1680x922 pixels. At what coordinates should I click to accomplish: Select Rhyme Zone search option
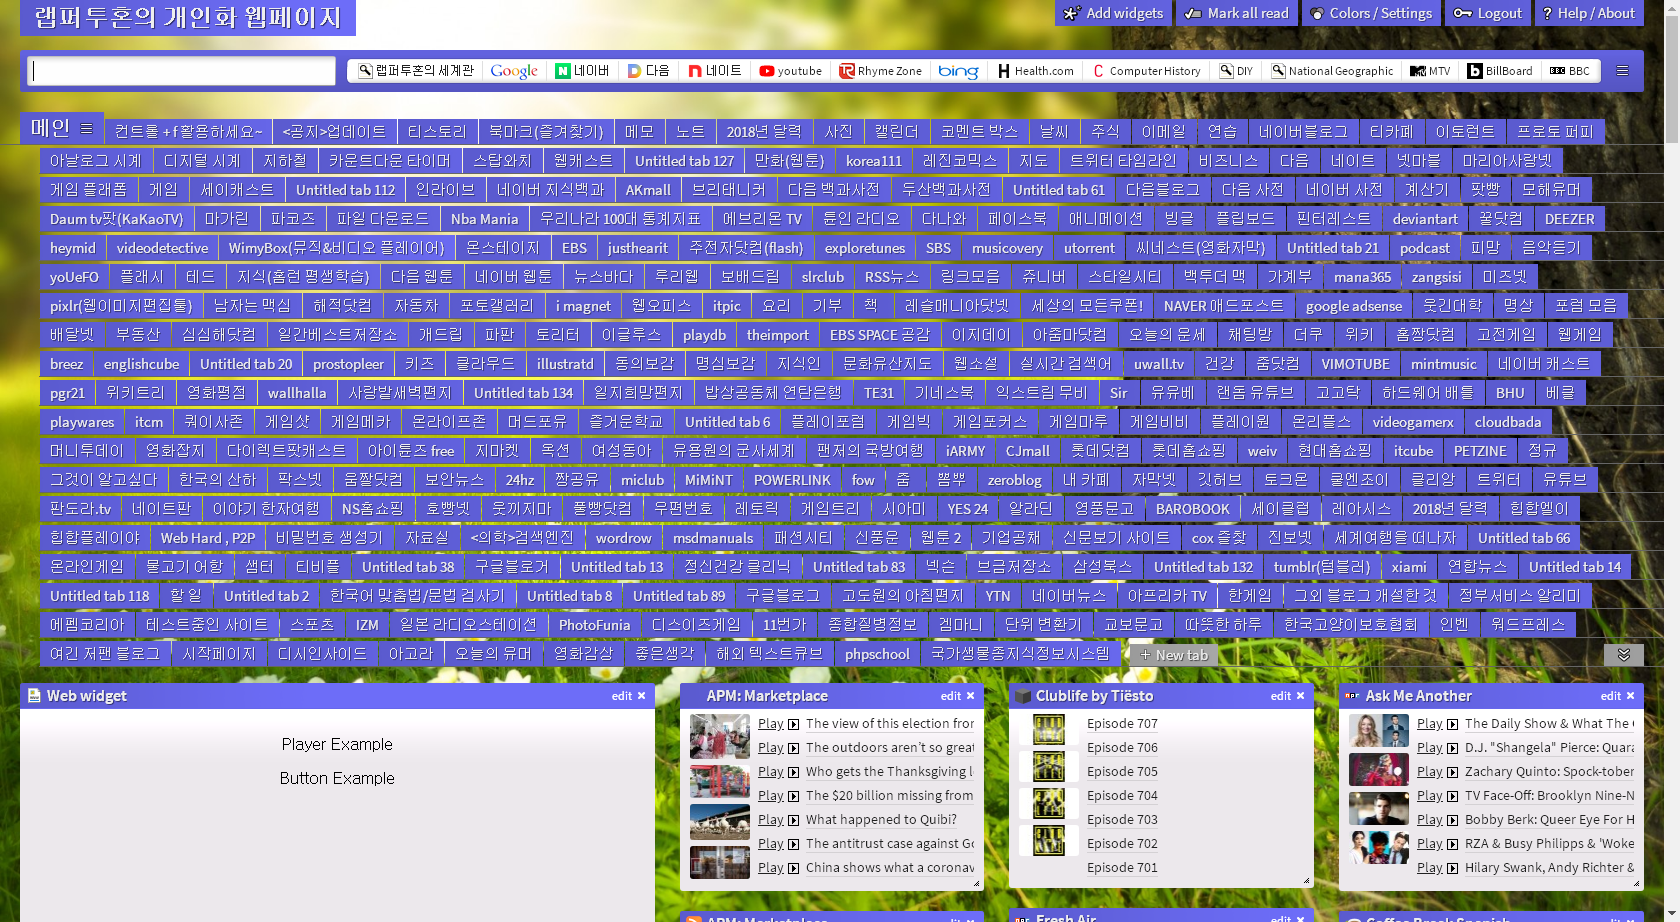(x=881, y=71)
